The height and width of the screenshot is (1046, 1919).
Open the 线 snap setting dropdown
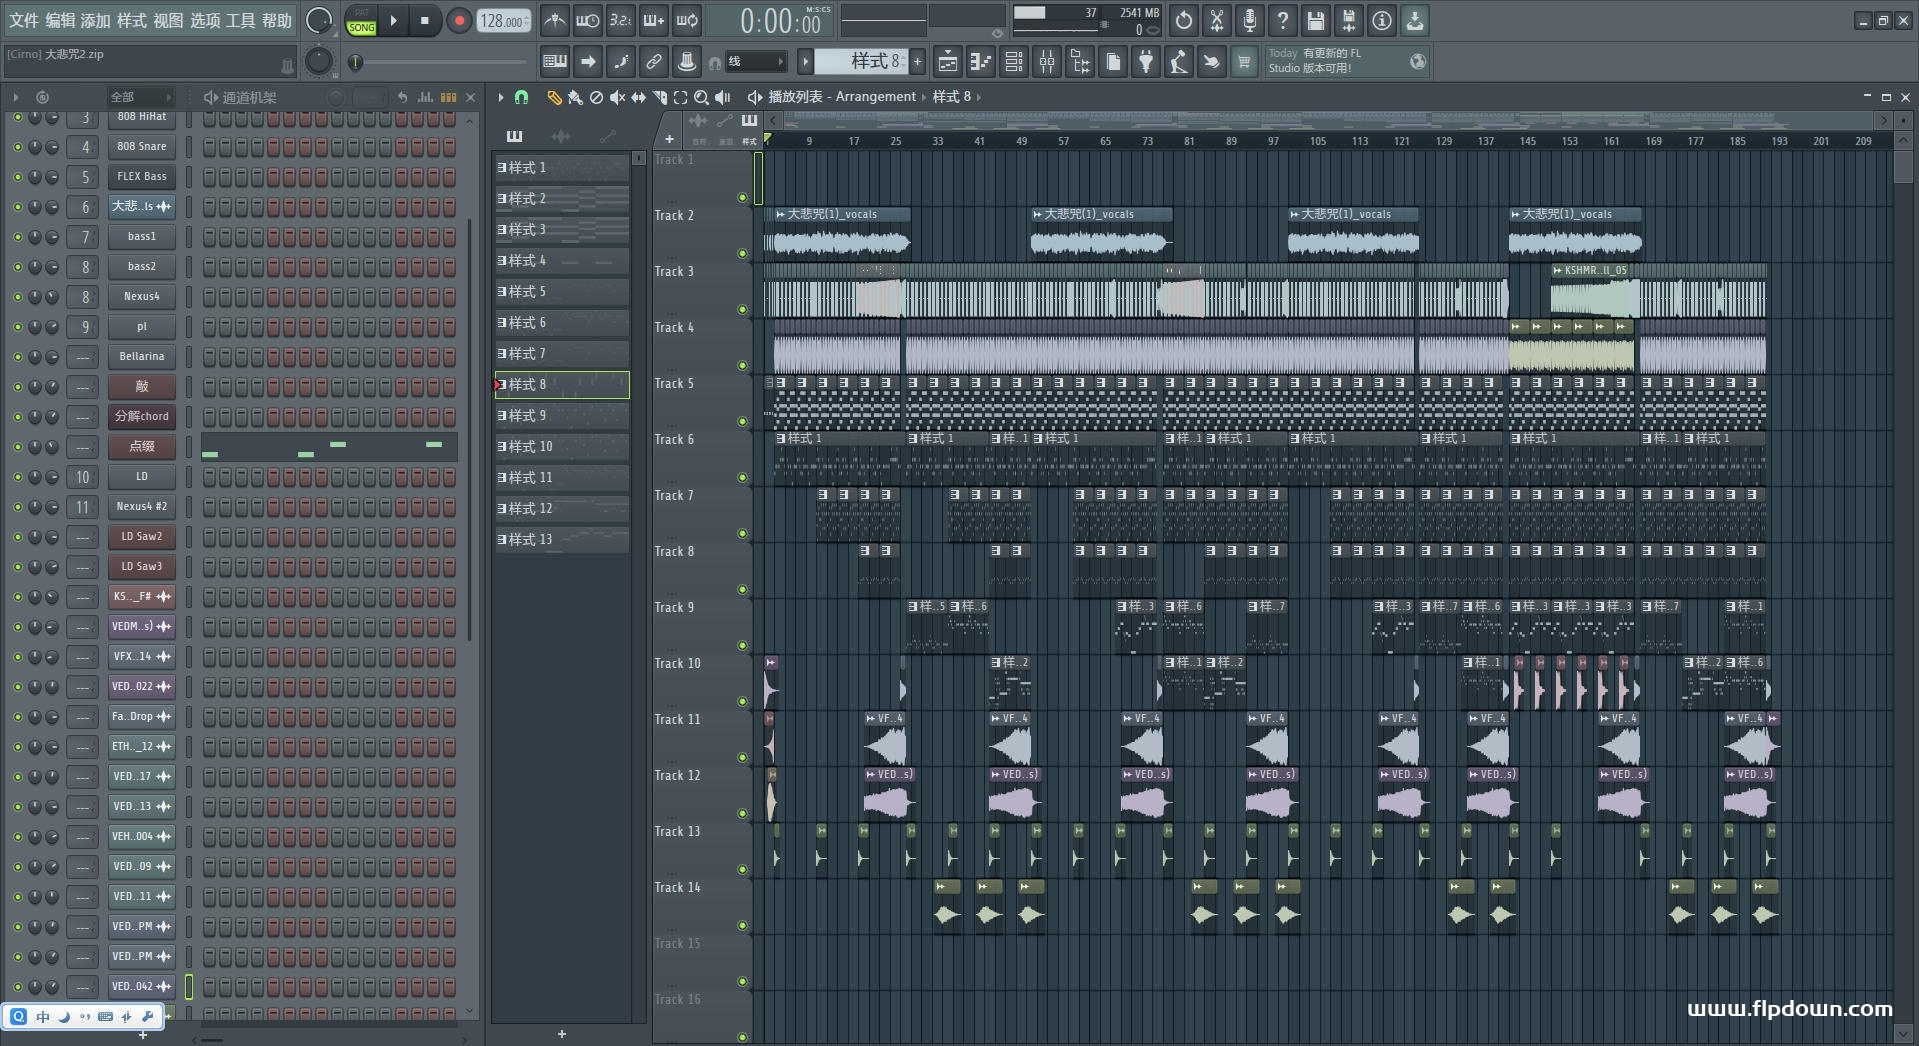point(755,62)
